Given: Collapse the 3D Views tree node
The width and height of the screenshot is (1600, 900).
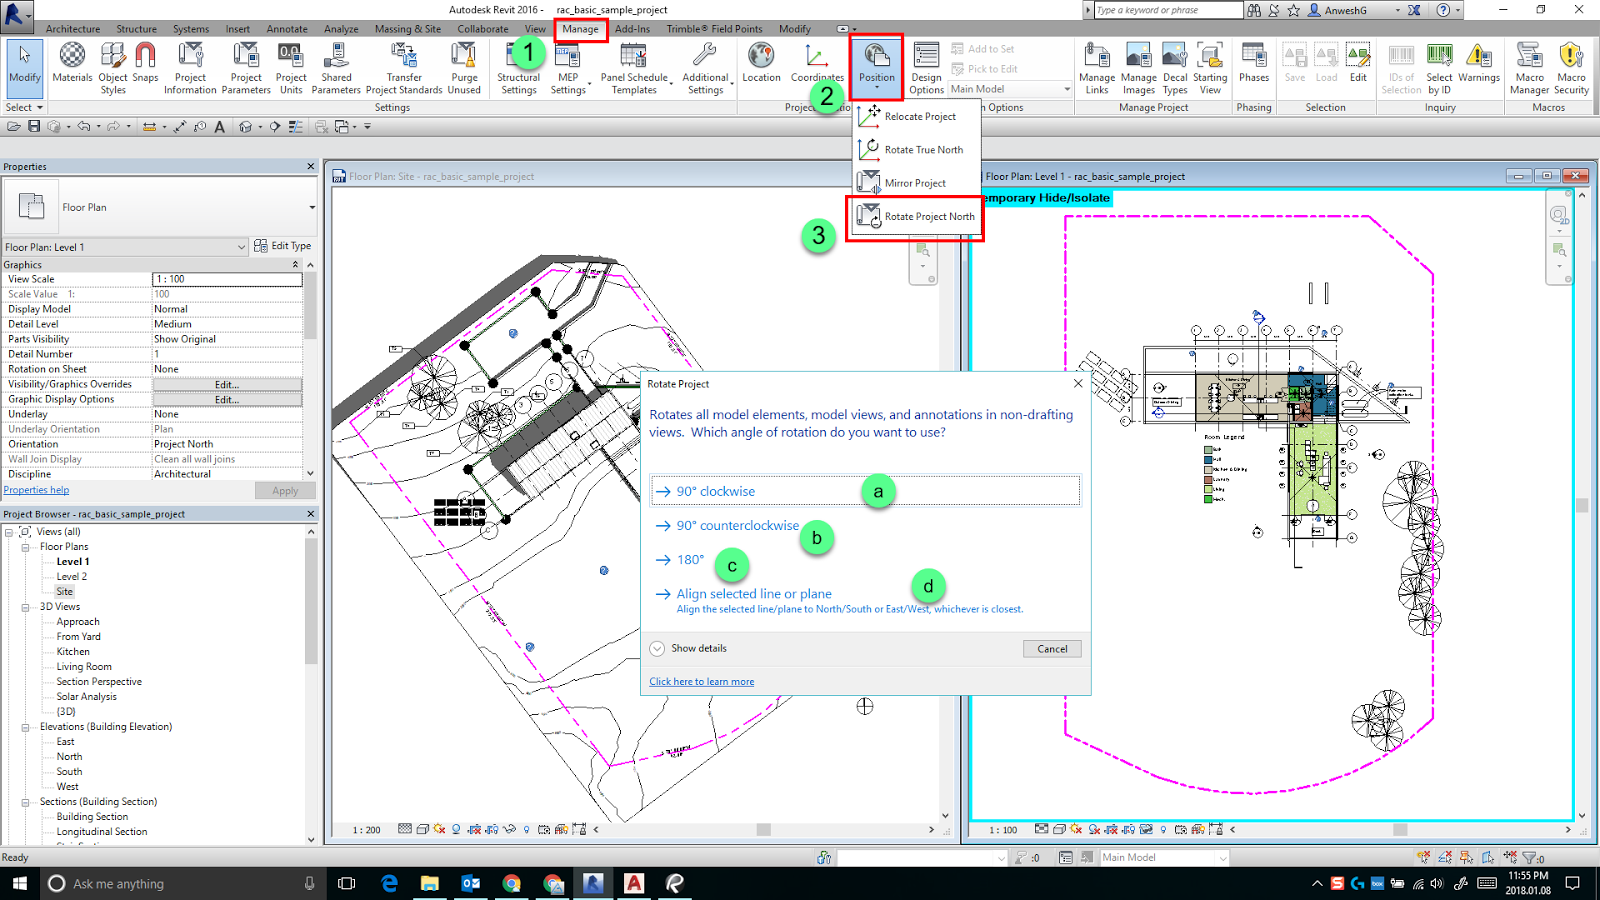Looking at the screenshot, I should point(25,607).
